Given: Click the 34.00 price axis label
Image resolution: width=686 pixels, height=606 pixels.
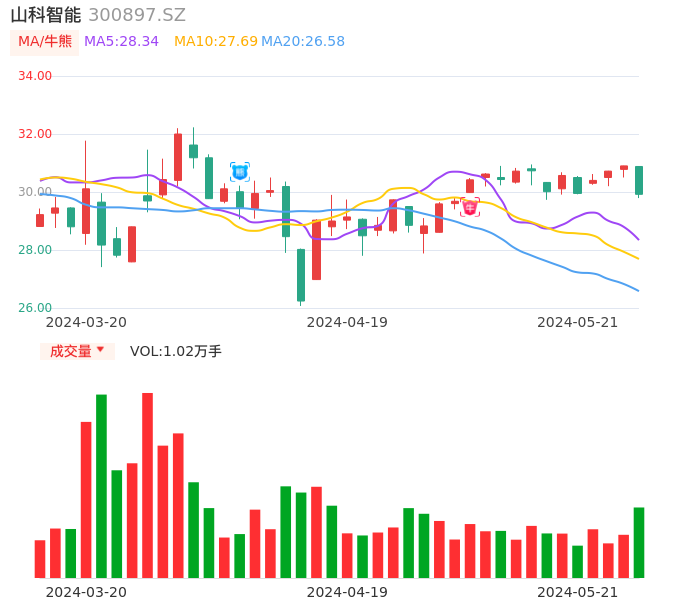Looking at the screenshot, I should click(35, 76).
